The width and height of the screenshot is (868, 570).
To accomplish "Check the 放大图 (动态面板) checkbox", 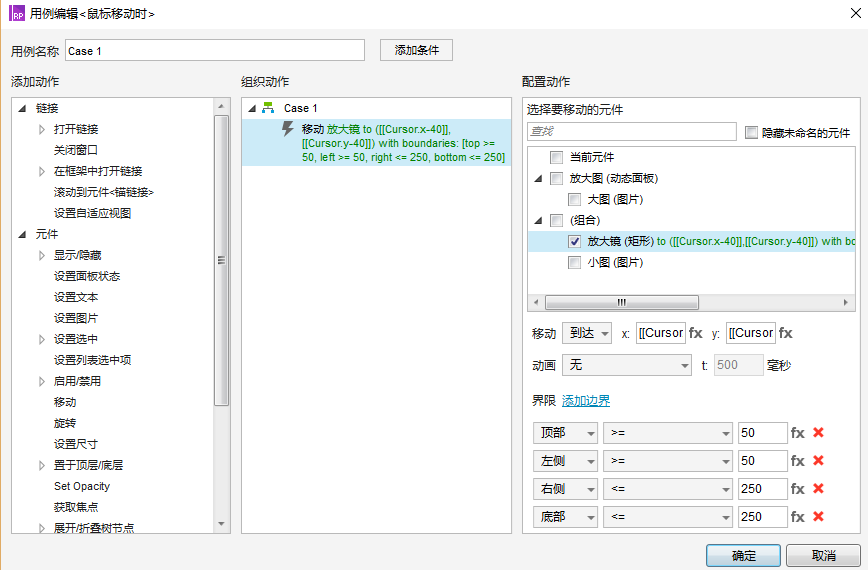I will 556,178.
